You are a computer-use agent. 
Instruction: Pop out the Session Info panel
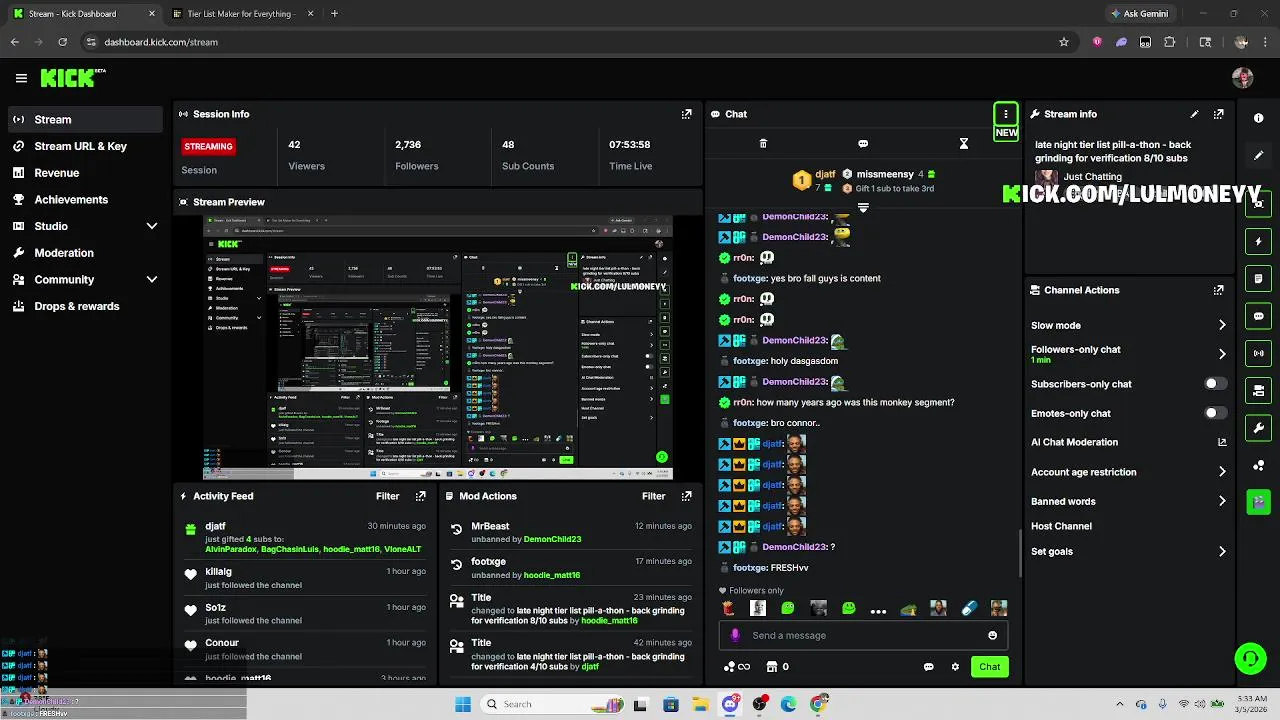click(686, 114)
